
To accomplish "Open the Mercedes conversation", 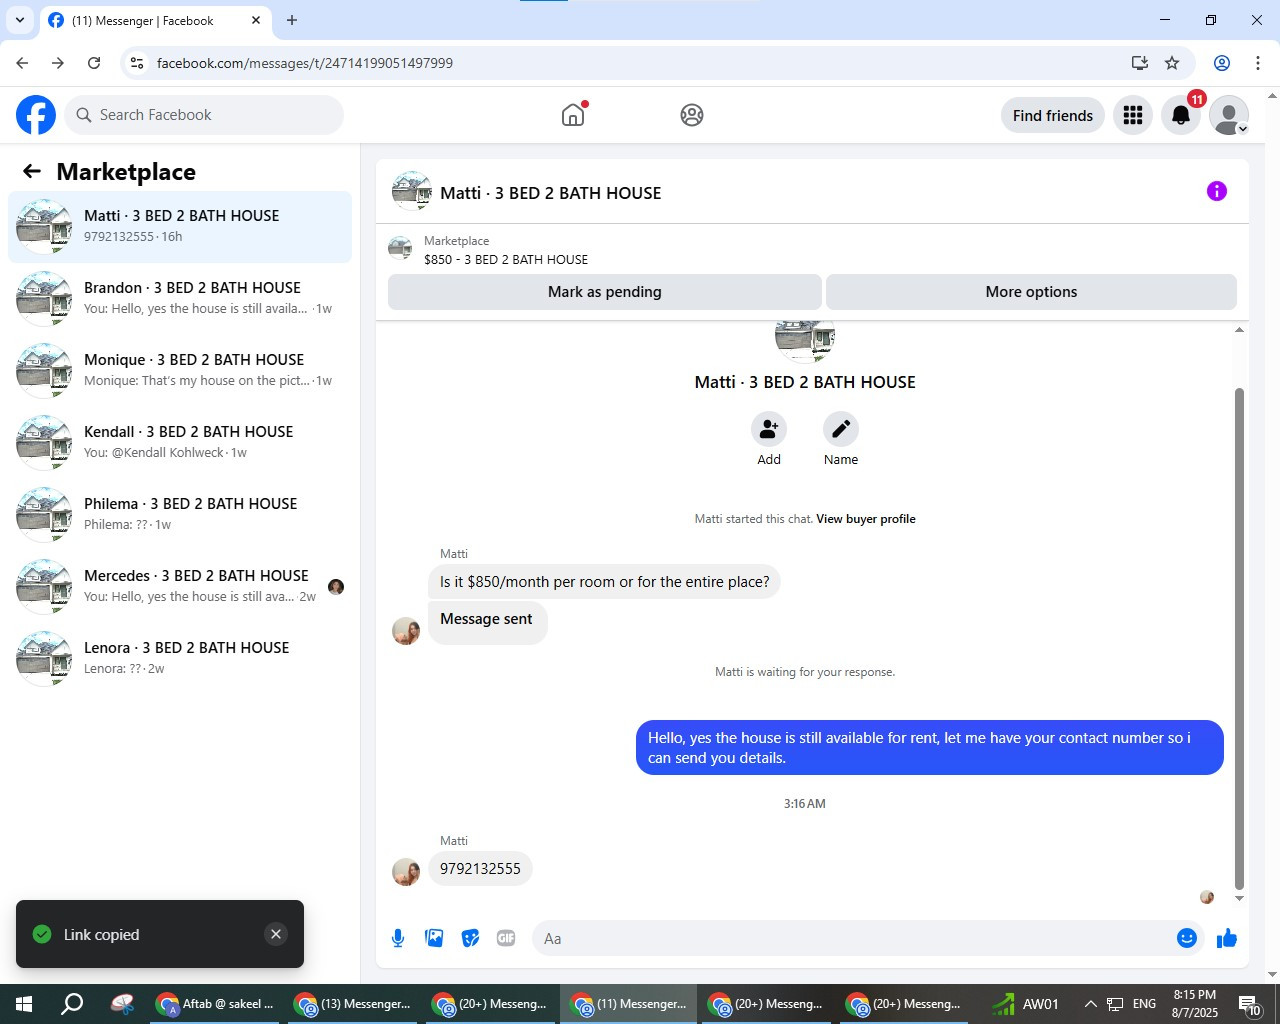I will pos(180,587).
